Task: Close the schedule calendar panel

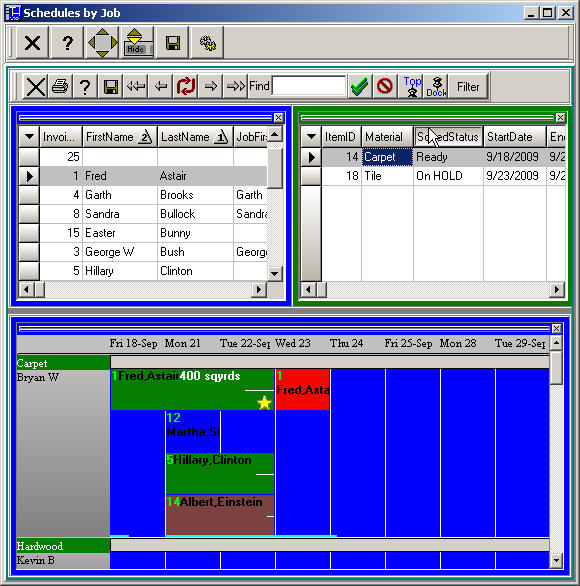Action: (556, 329)
